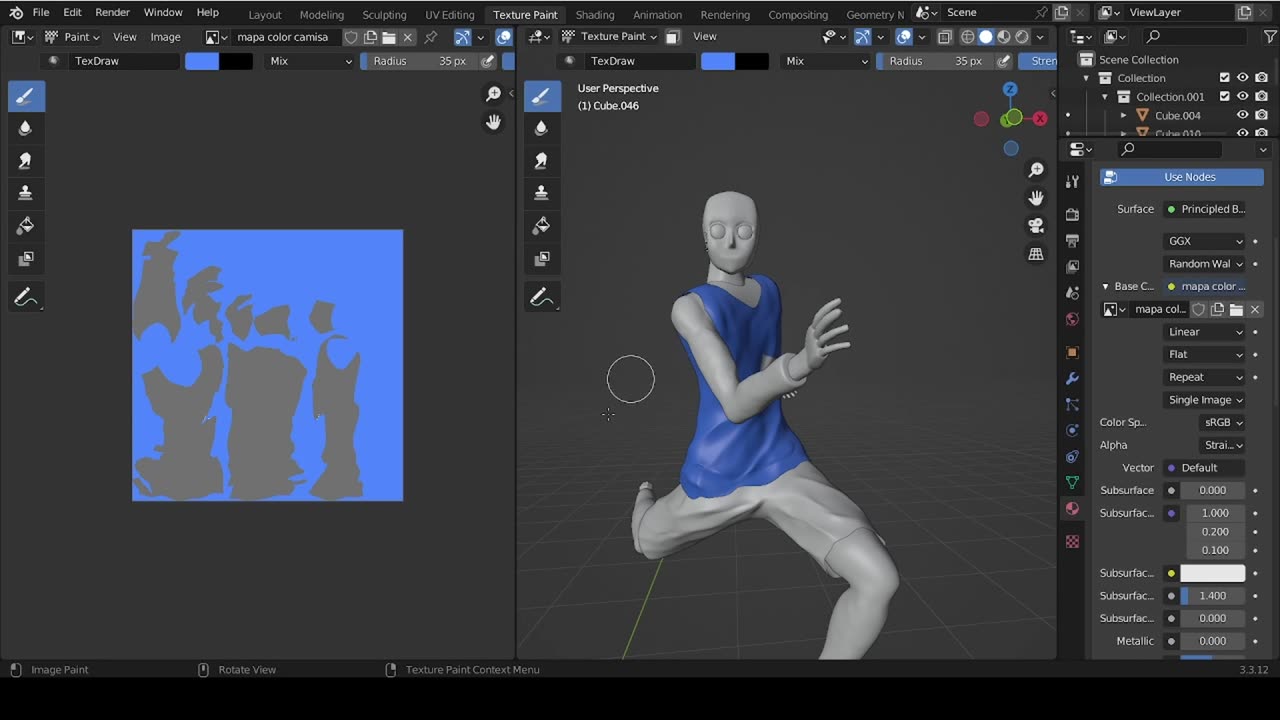The height and width of the screenshot is (720, 1280).
Task: Toggle Collection exclude checkbox
Action: point(1224,78)
